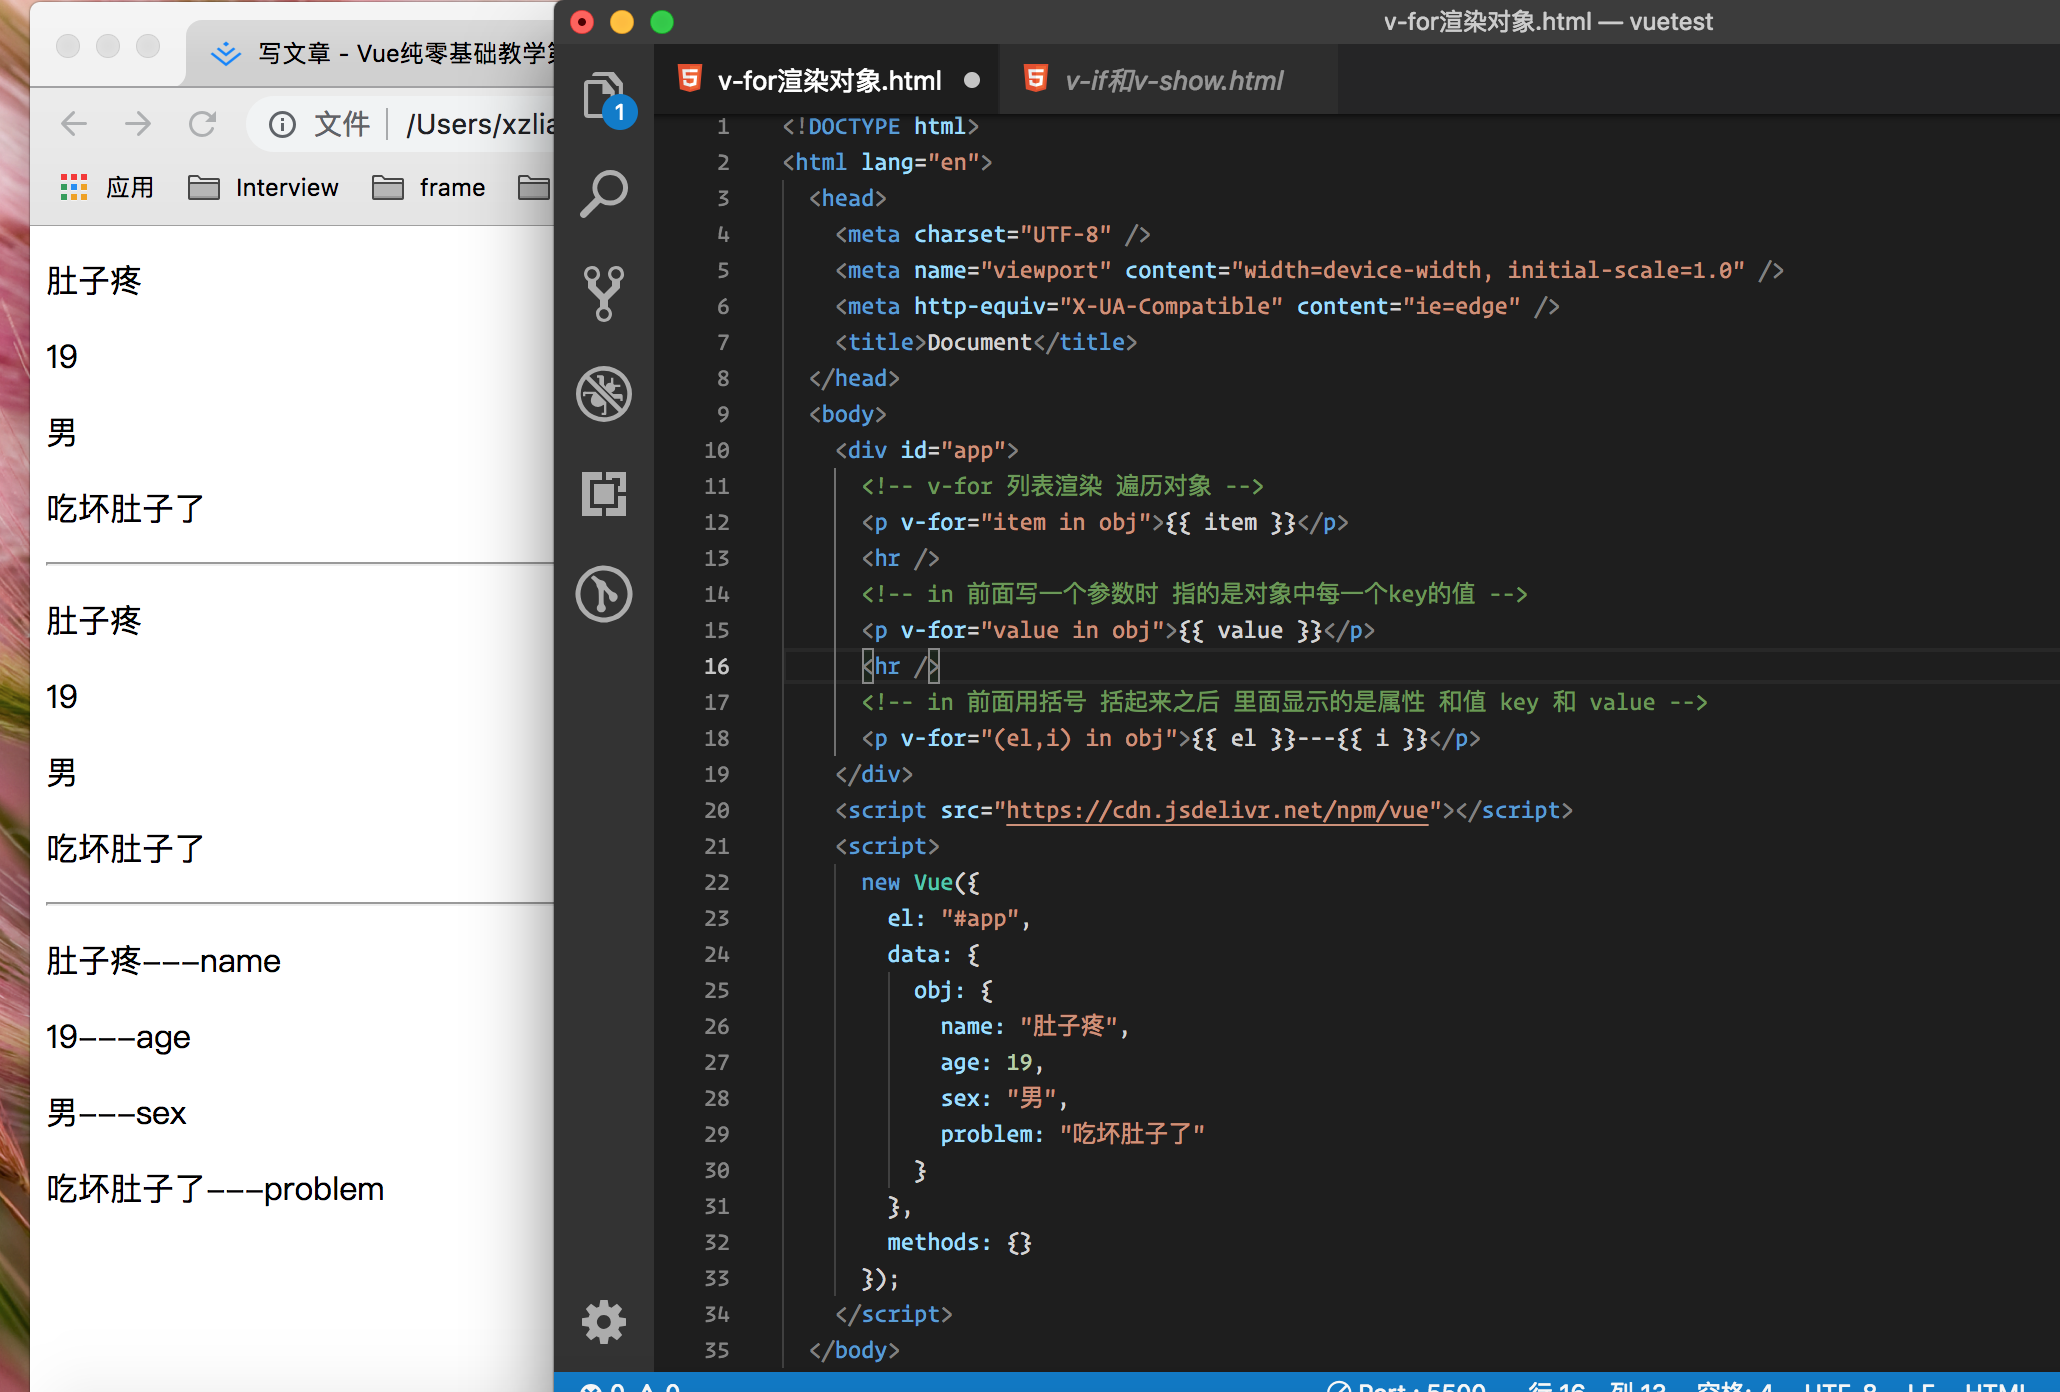Click the site info icon in address bar

point(282,124)
